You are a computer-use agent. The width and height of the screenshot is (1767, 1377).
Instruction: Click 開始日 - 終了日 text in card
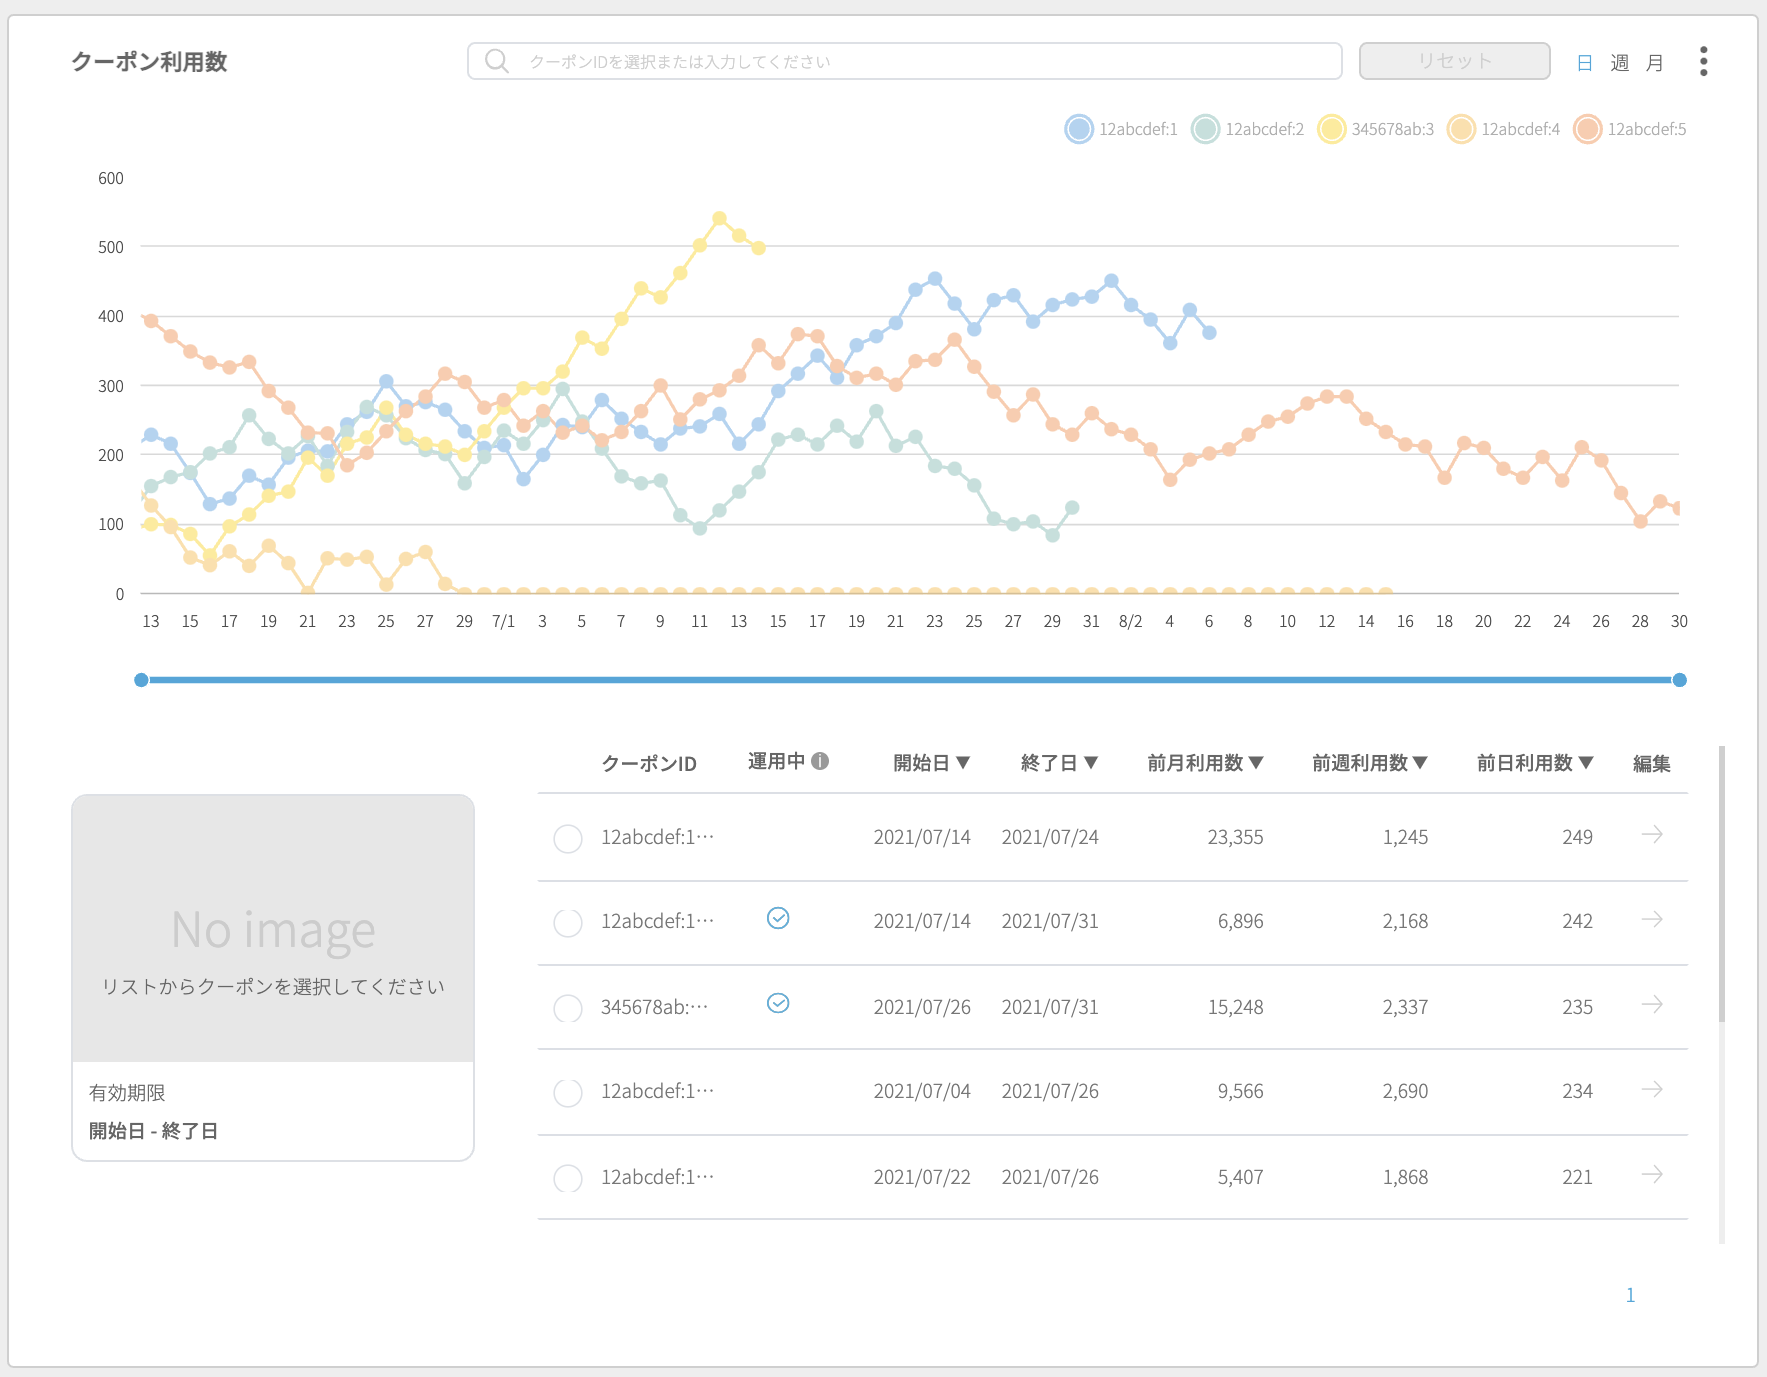pyautogui.click(x=153, y=1131)
